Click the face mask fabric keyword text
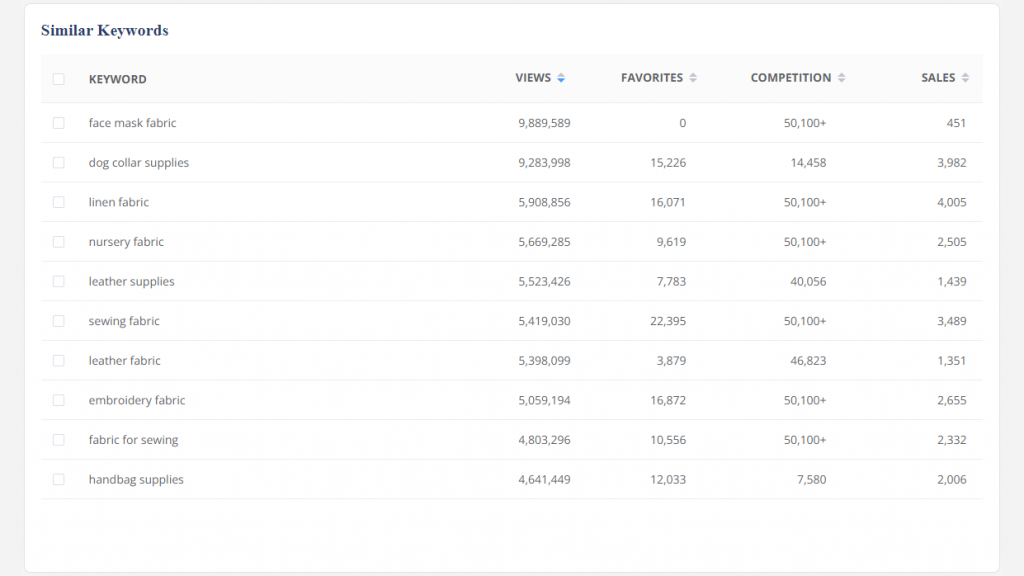The image size is (1024, 576). (x=132, y=123)
